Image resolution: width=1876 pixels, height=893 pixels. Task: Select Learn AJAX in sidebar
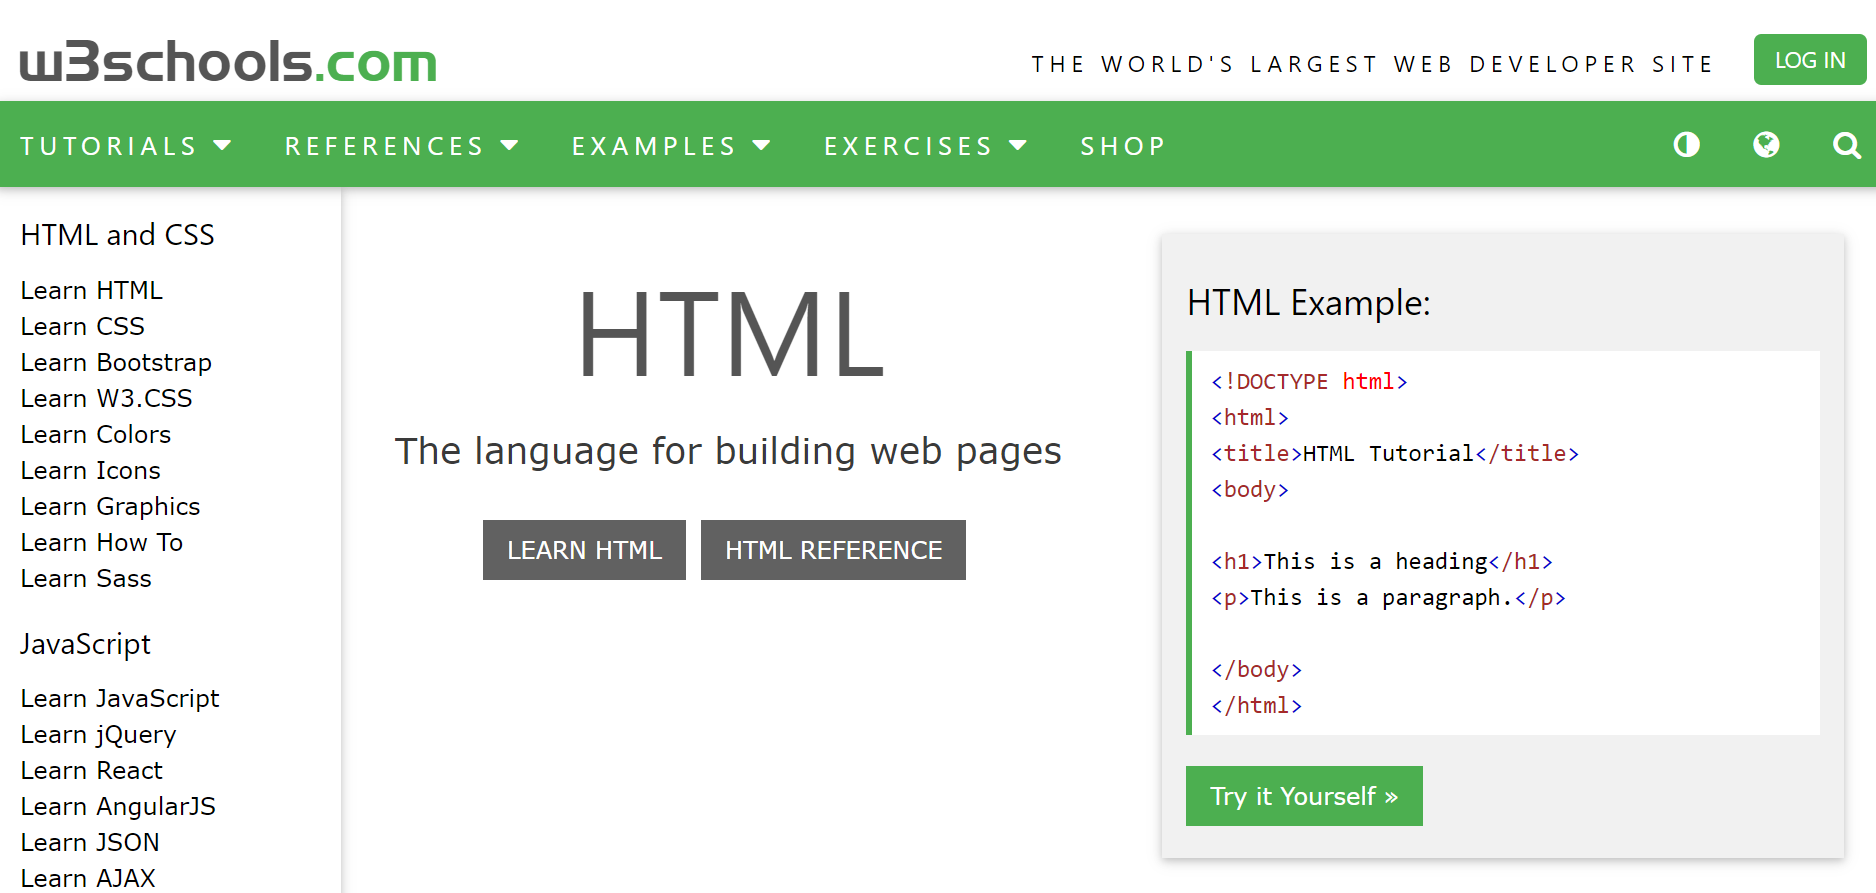tap(88, 878)
